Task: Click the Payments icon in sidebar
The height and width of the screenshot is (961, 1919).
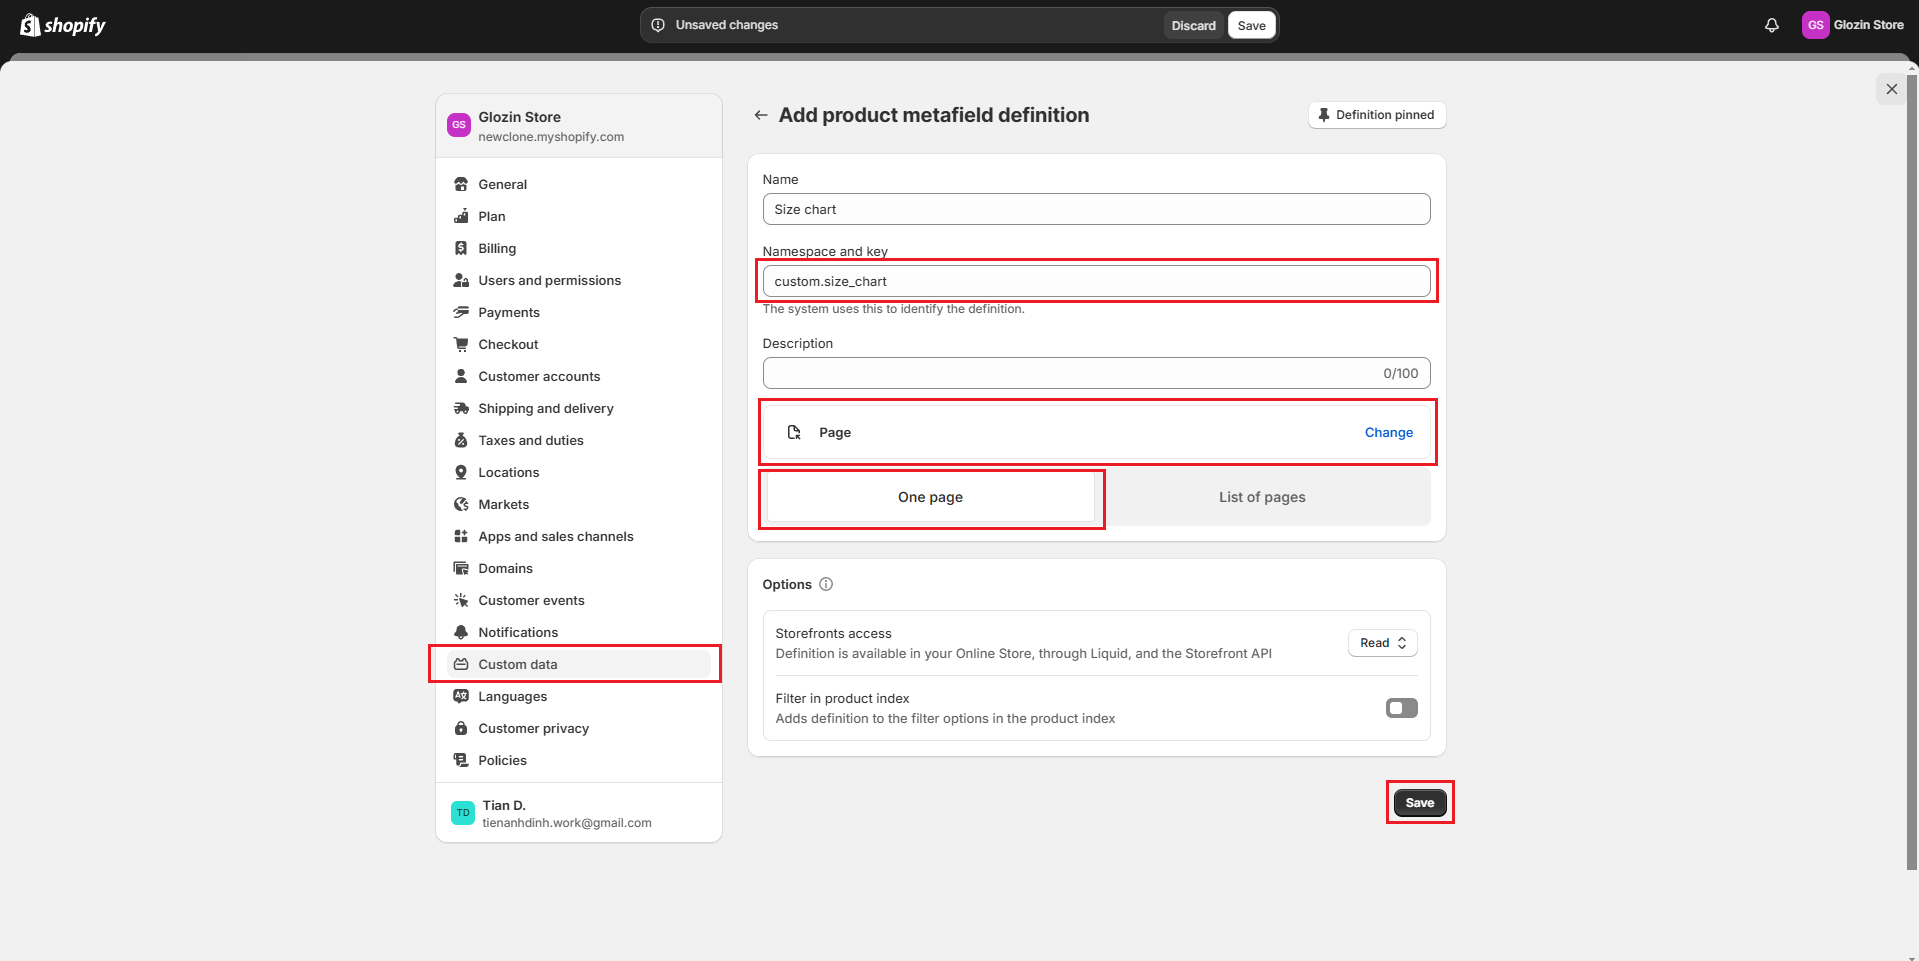Action: click(461, 312)
